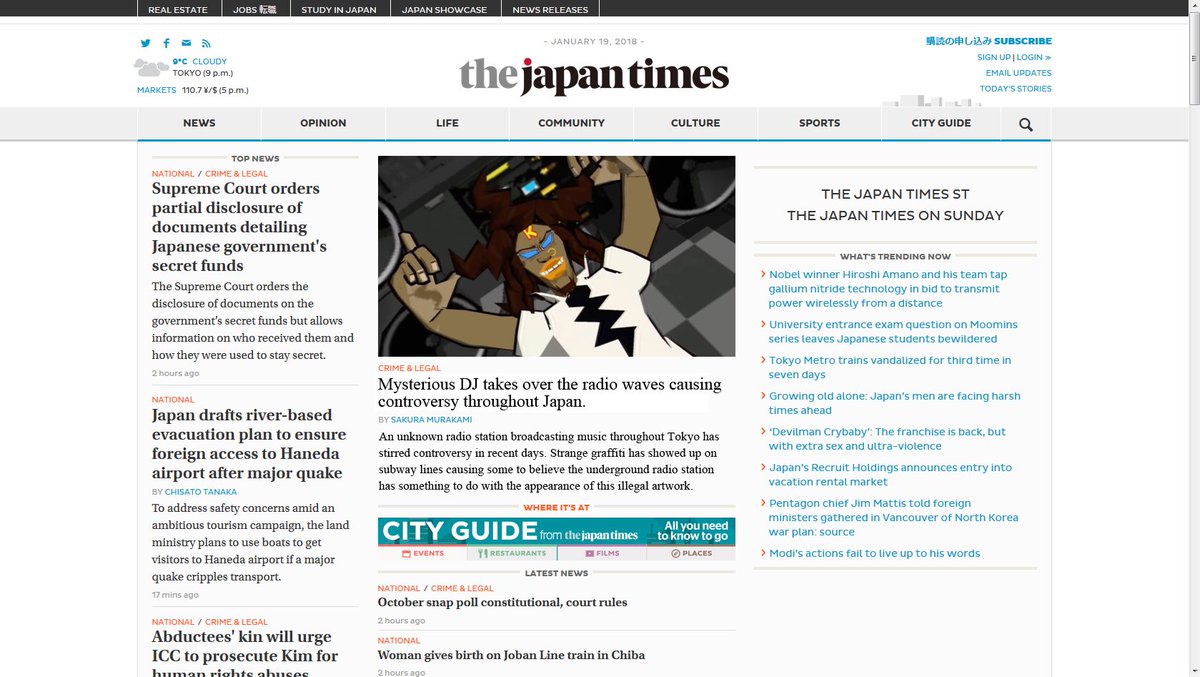
Task: Open Films in City Guide banner
Action: click(x=601, y=553)
